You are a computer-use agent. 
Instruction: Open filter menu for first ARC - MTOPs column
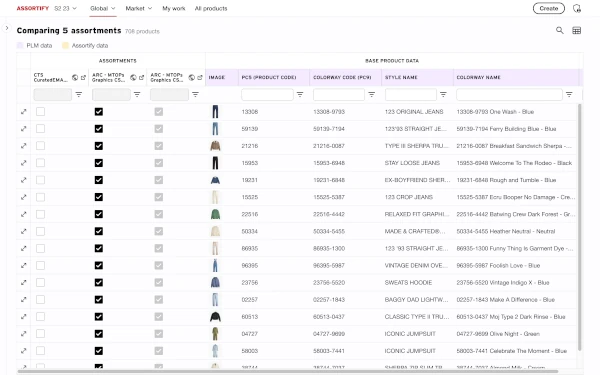click(x=137, y=95)
